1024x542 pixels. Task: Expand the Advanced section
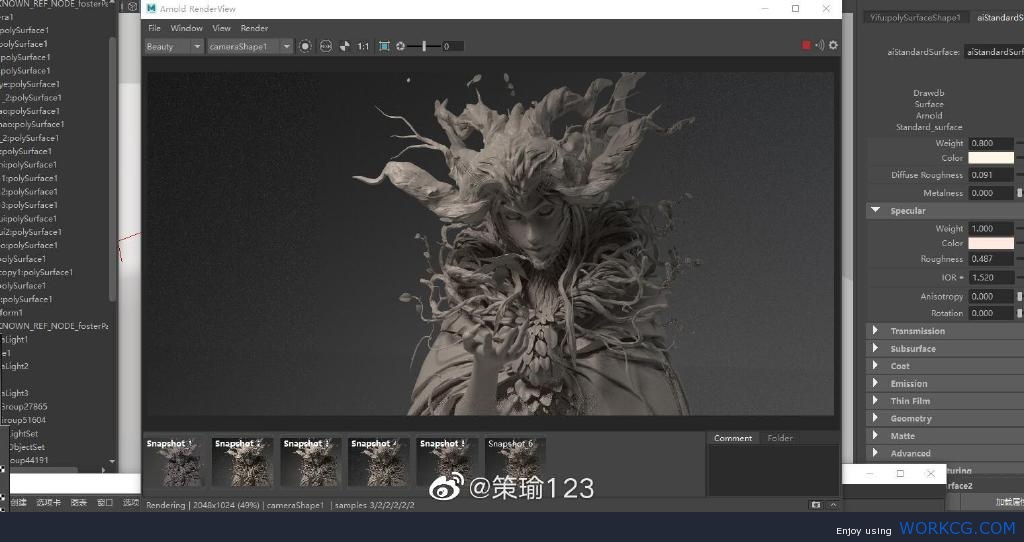click(x=875, y=453)
